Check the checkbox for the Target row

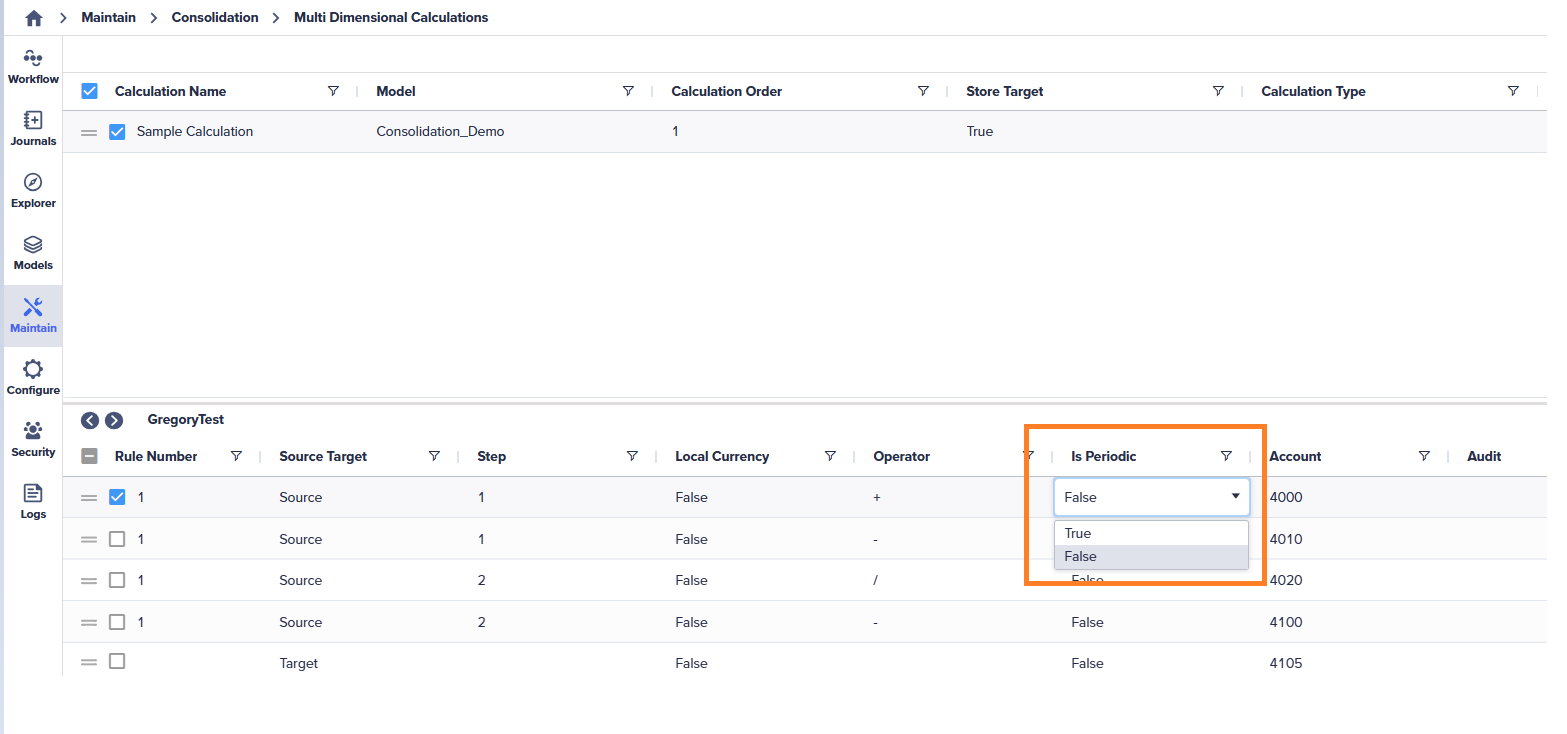pos(117,662)
